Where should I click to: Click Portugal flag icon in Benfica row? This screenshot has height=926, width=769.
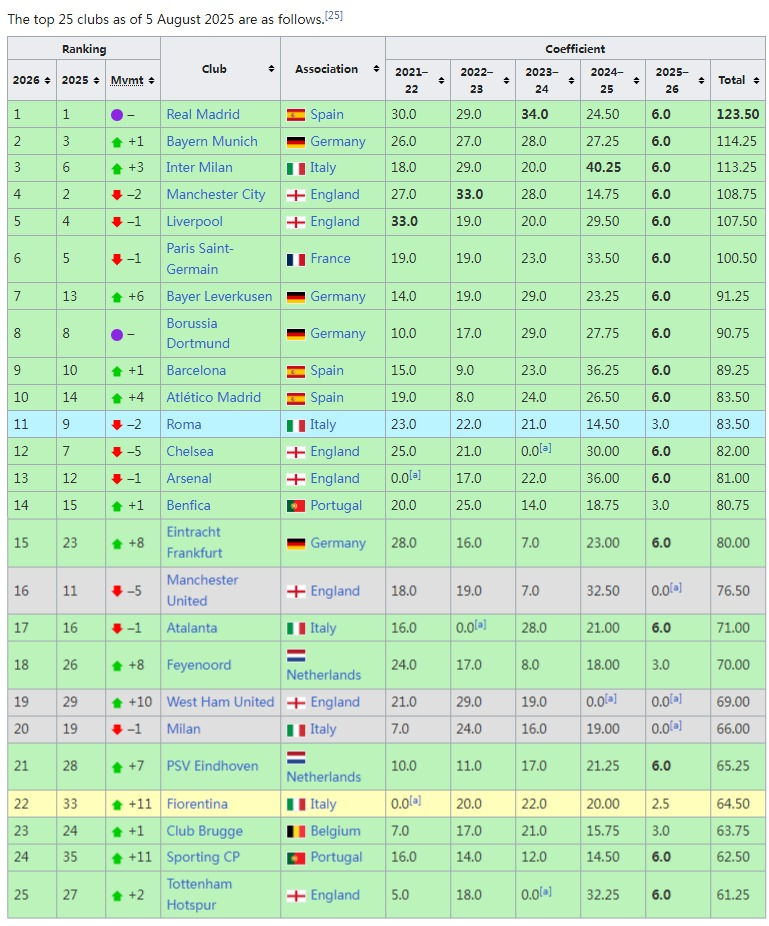[296, 506]
